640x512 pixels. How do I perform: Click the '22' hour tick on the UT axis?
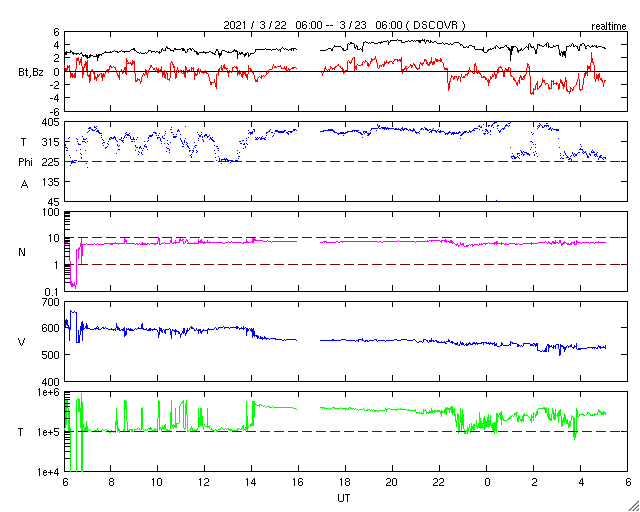(440, 482)
